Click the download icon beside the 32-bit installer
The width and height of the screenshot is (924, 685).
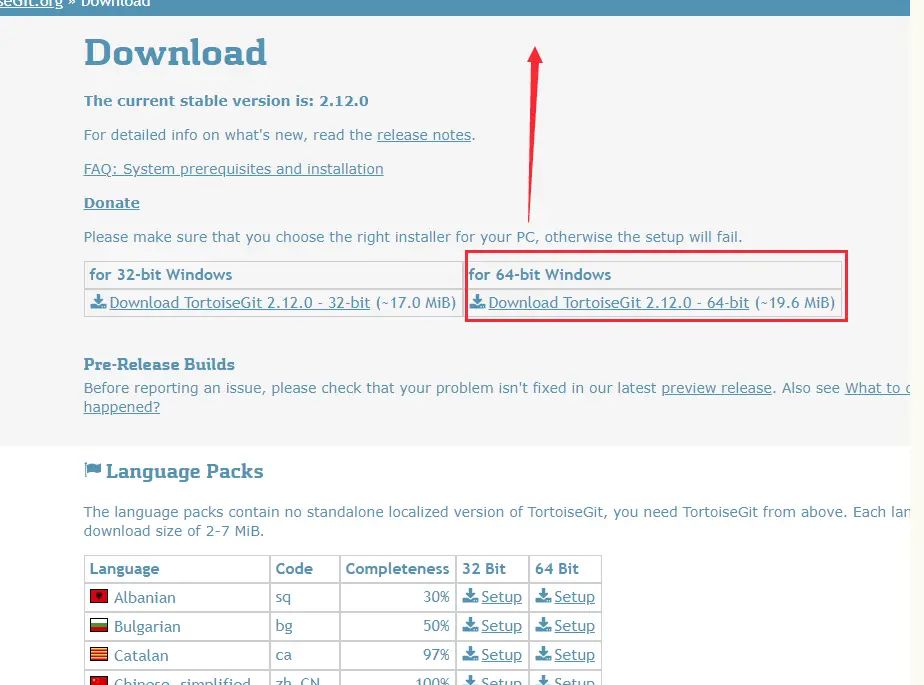98,302
